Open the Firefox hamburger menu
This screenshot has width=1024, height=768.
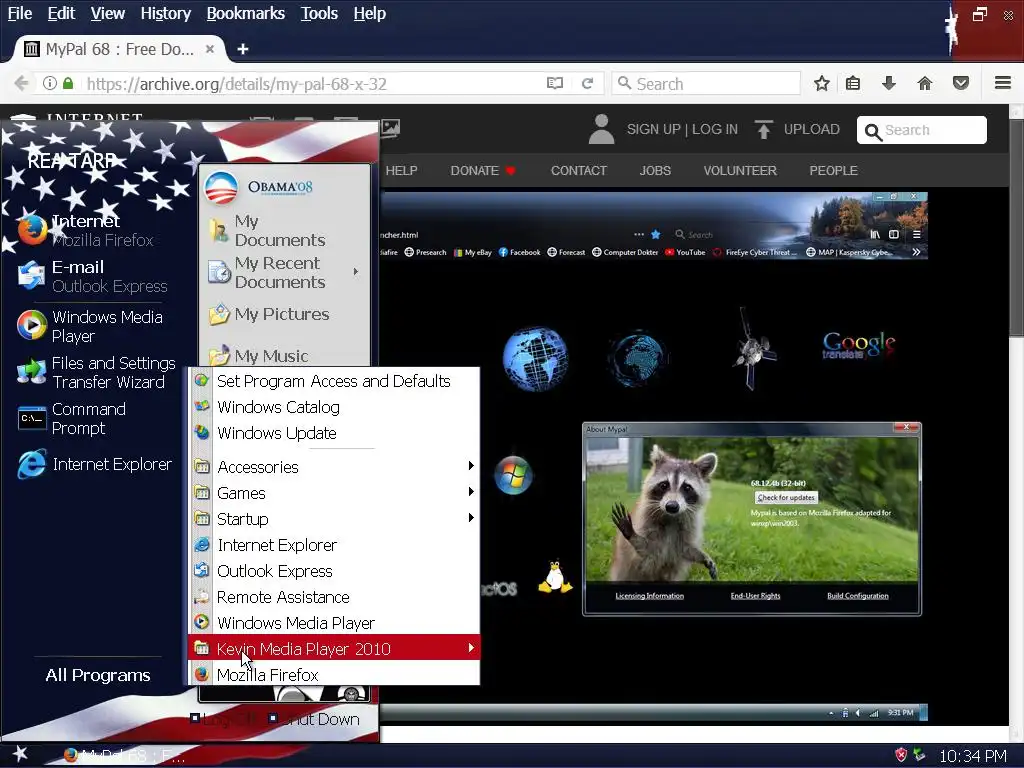(1003, 83)
